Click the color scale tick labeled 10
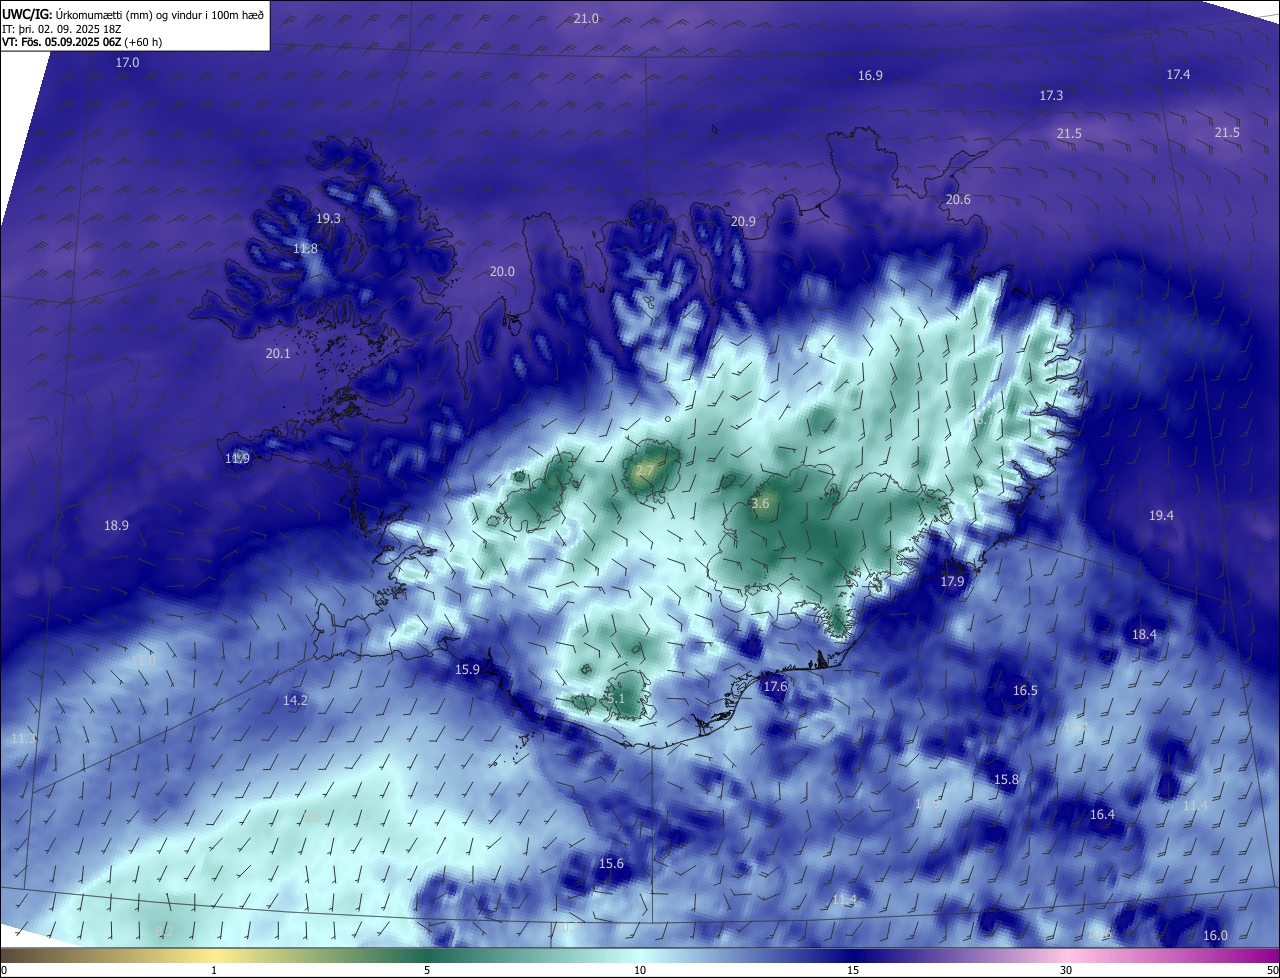The image size is (1280, 978). click(640, 970)
